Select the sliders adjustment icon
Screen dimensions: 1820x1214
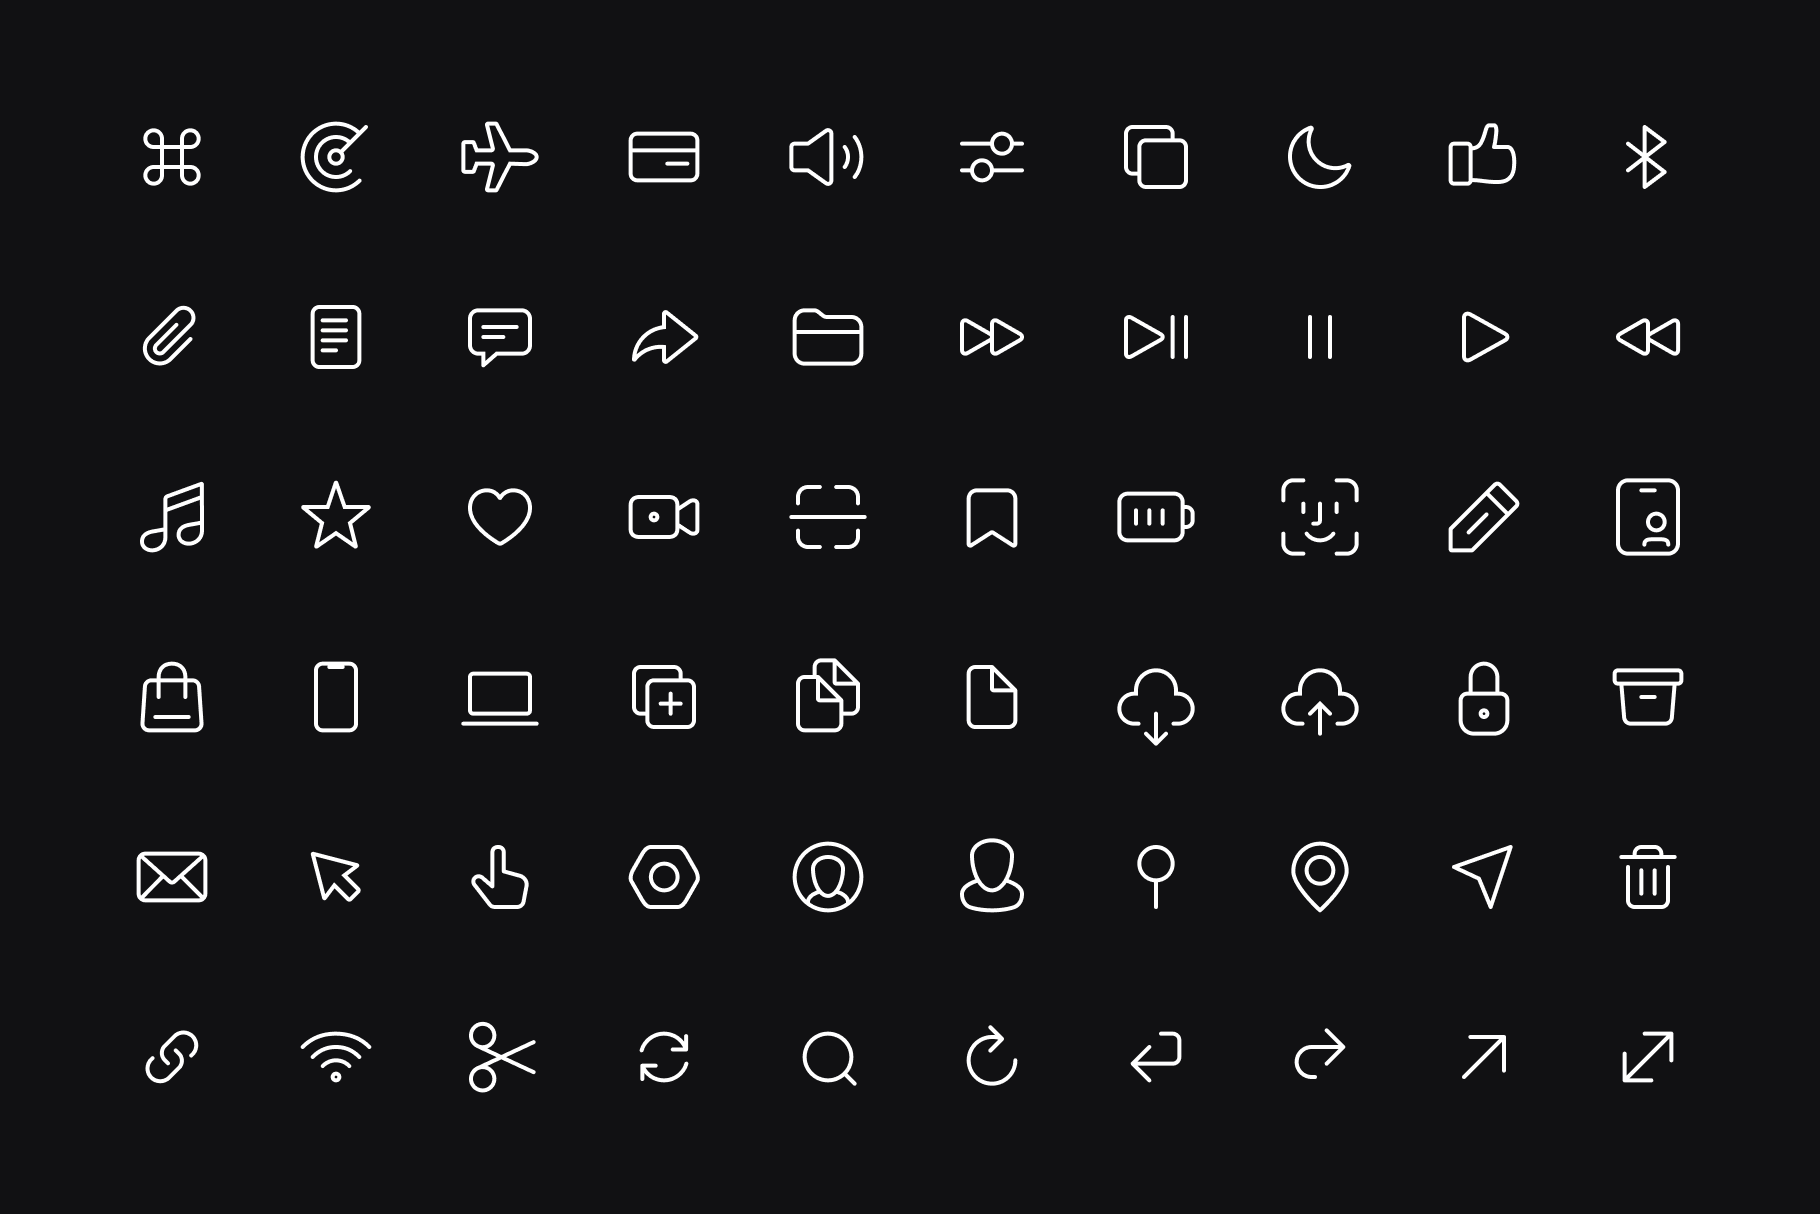tap(991, 157)
